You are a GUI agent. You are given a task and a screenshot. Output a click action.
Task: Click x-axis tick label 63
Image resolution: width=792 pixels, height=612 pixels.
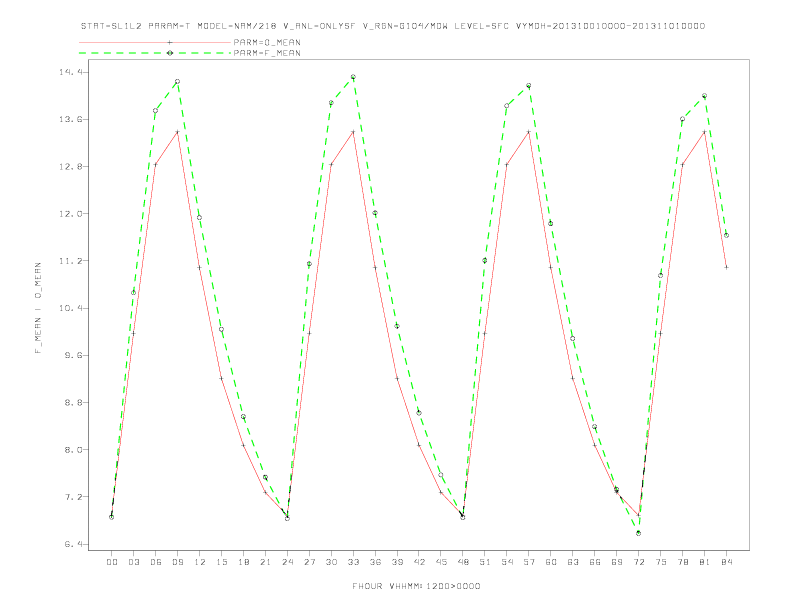pyautogui.click(x=573, y=562)
